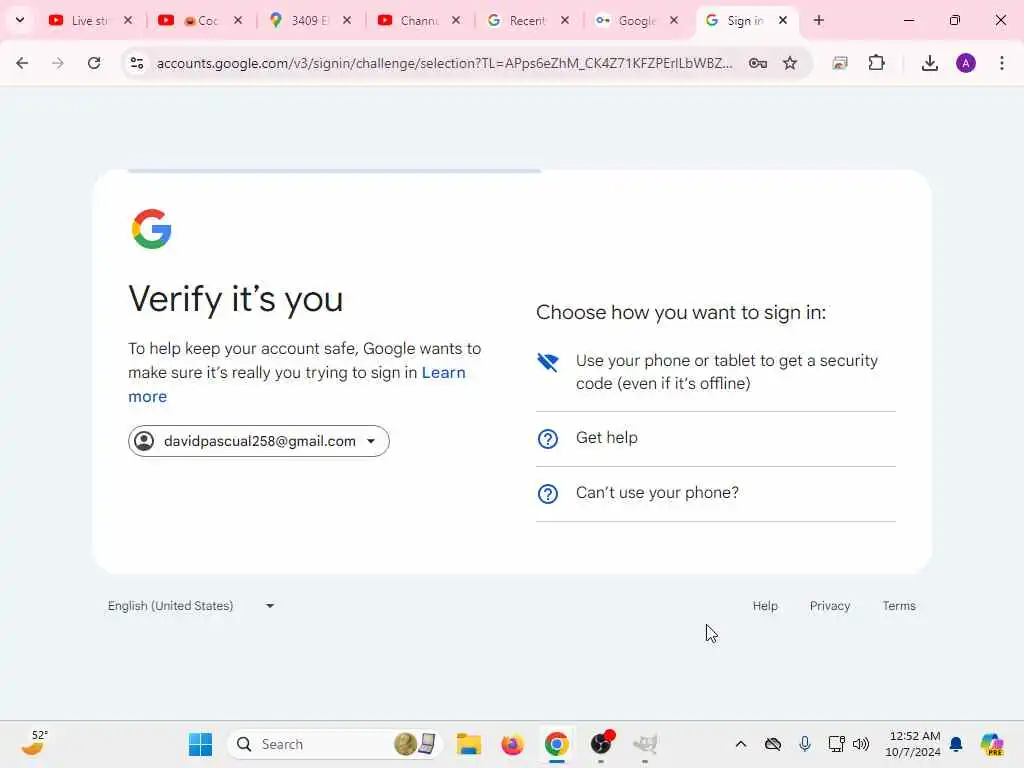
Task: Click the Google logo on sign-in card
Action: point(152,229)
